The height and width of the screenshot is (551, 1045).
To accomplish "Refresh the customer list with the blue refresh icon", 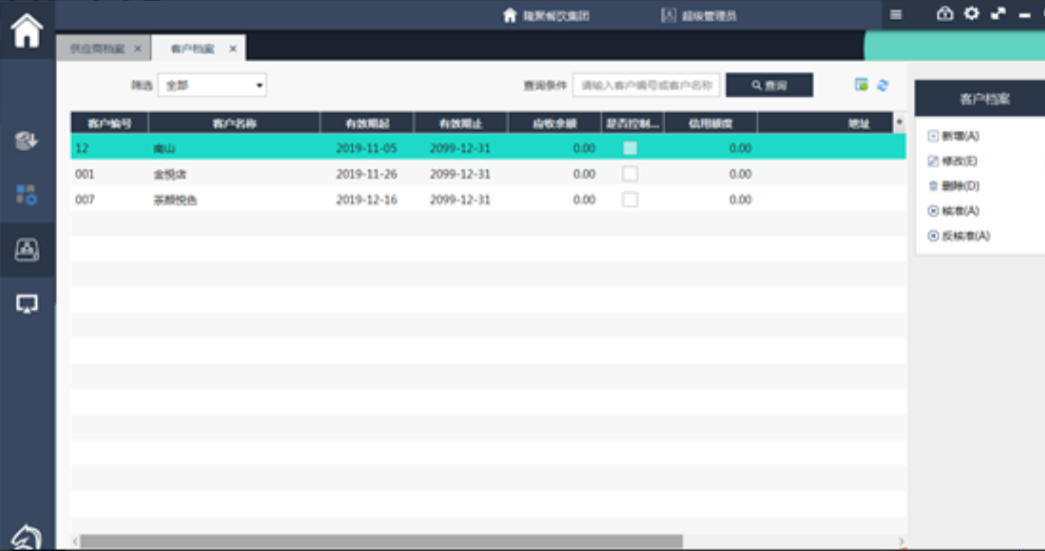I will tap(882, 86).
